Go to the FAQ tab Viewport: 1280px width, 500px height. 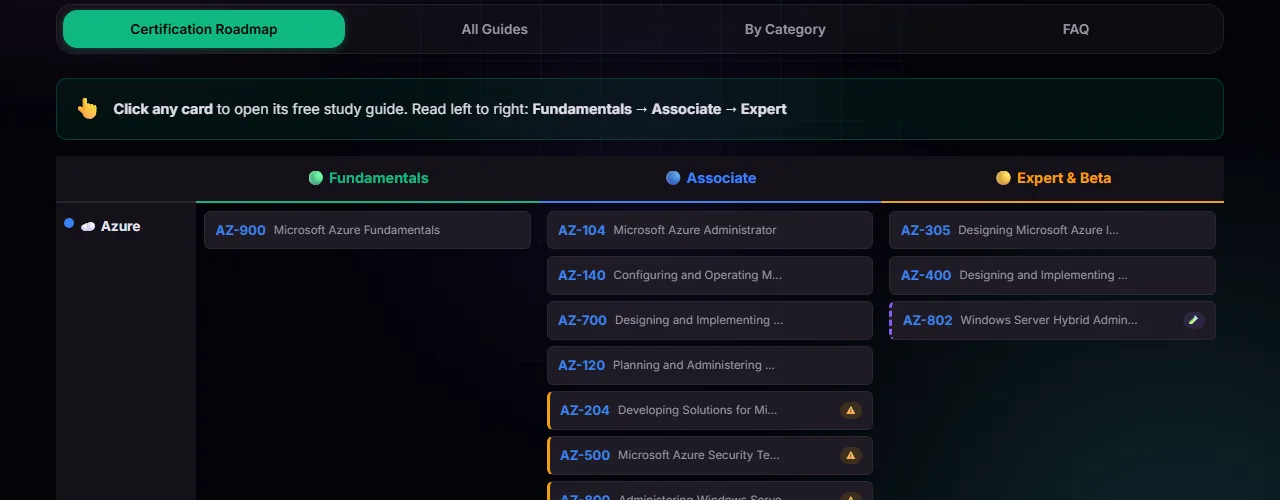tap(1075, 29)
